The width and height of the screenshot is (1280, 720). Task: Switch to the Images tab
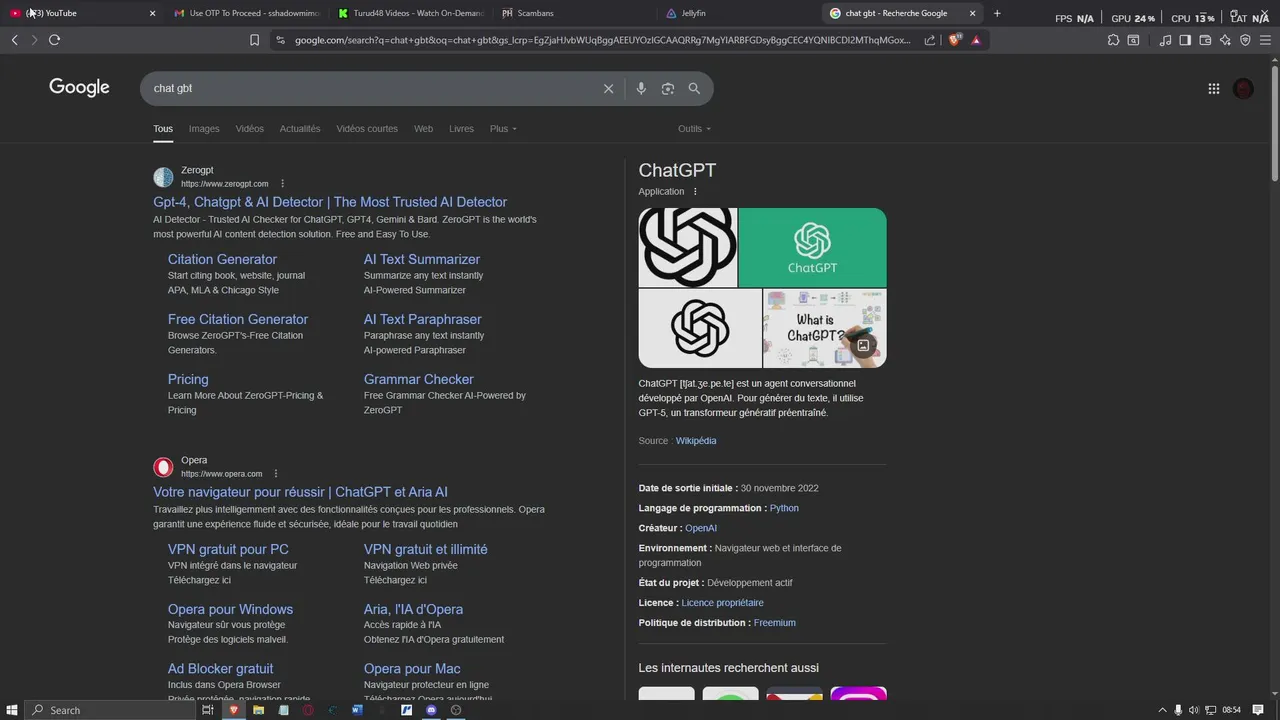click(x=204, y=129)
